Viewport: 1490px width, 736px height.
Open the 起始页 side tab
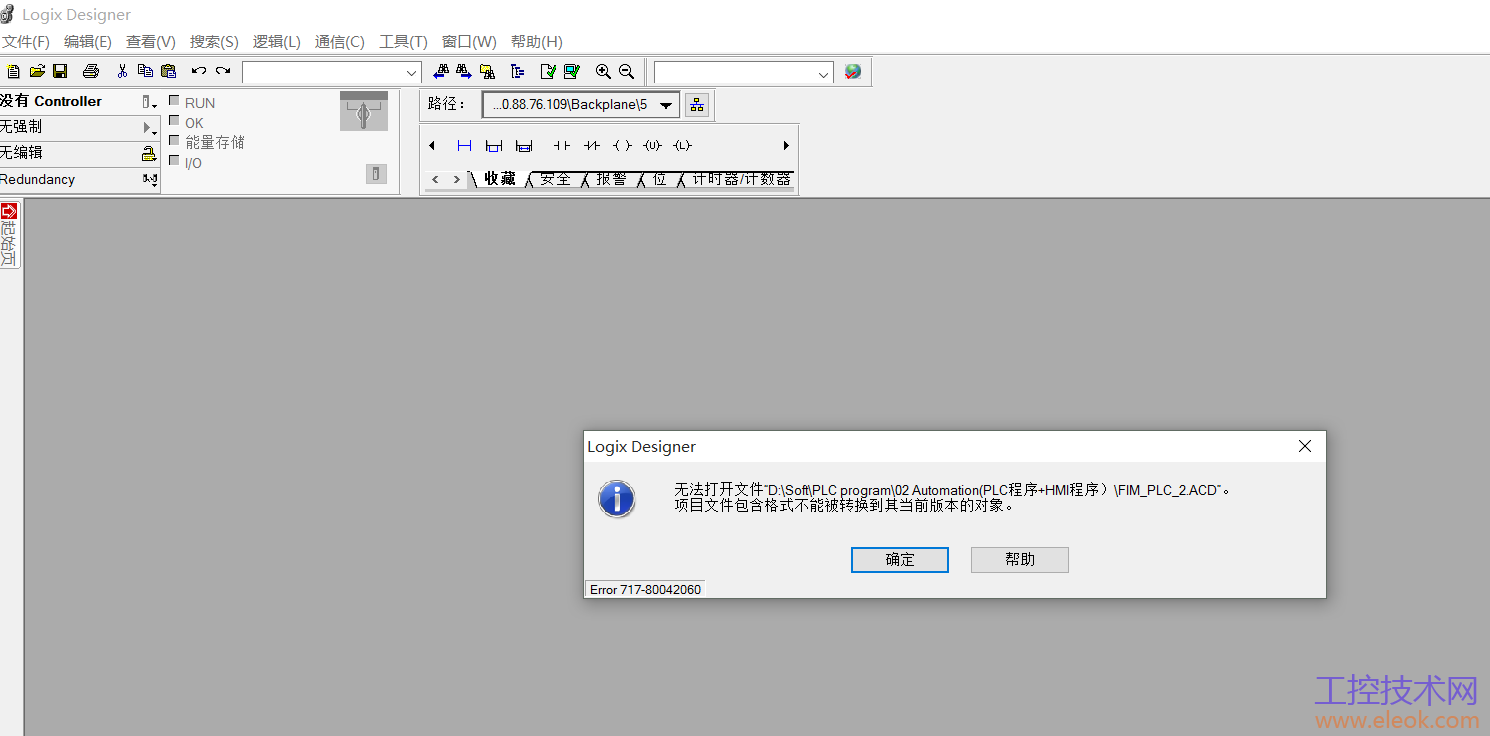[x=9, y=235]
